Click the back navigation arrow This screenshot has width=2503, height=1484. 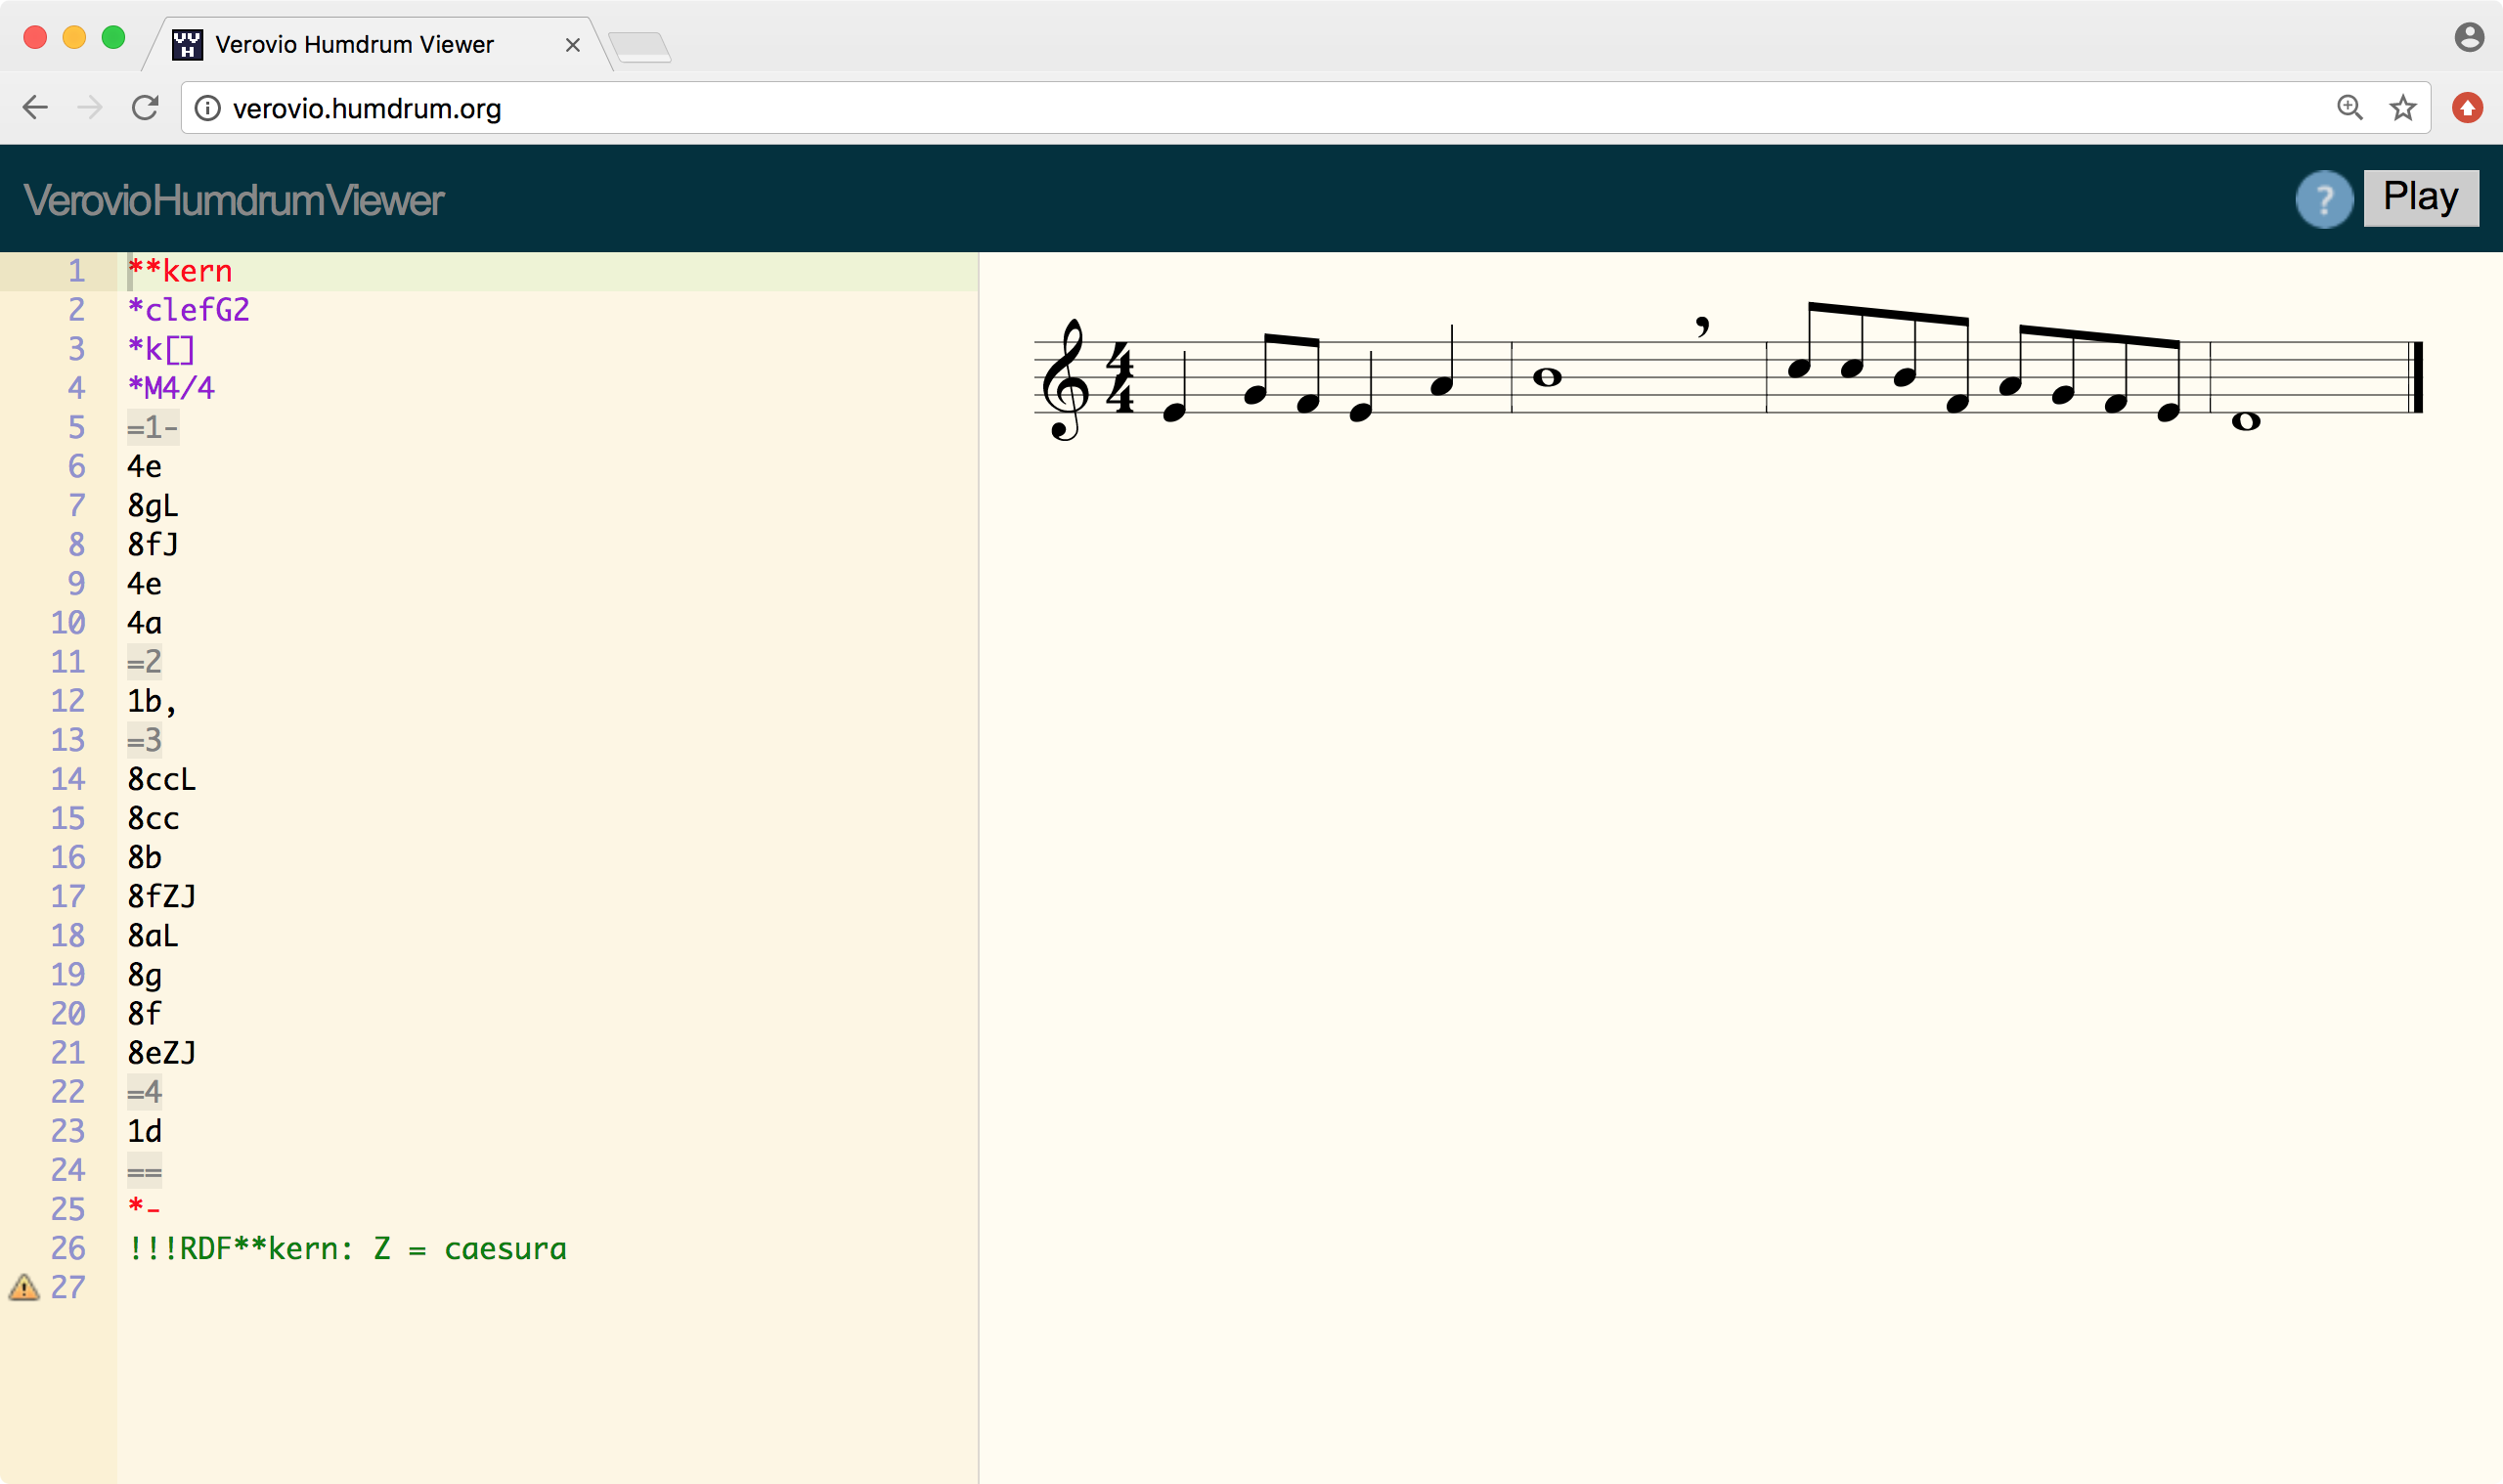pos(36,107)
